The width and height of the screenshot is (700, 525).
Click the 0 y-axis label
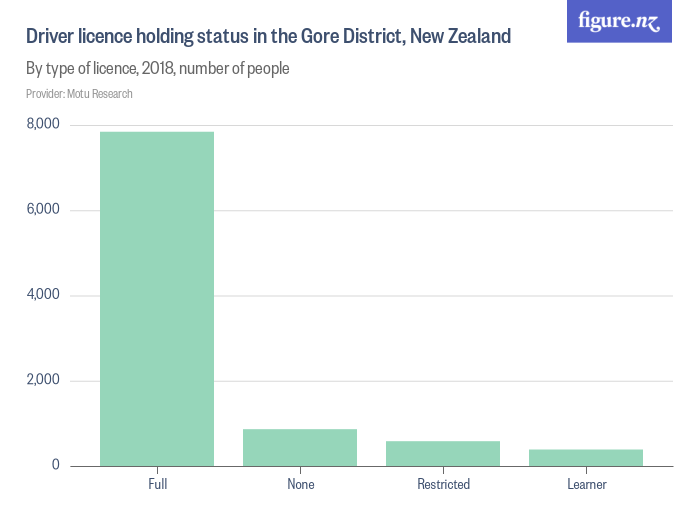(x=54, y=465)
